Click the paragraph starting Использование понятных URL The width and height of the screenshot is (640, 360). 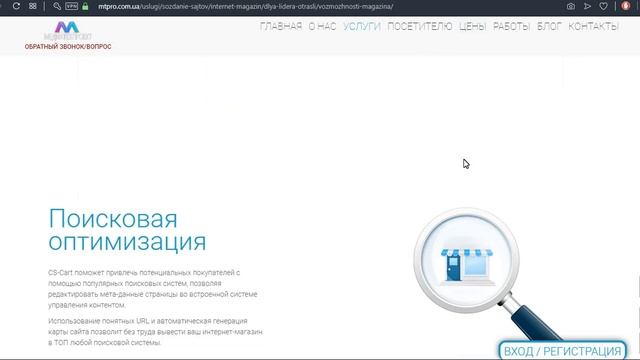[155, 332]
